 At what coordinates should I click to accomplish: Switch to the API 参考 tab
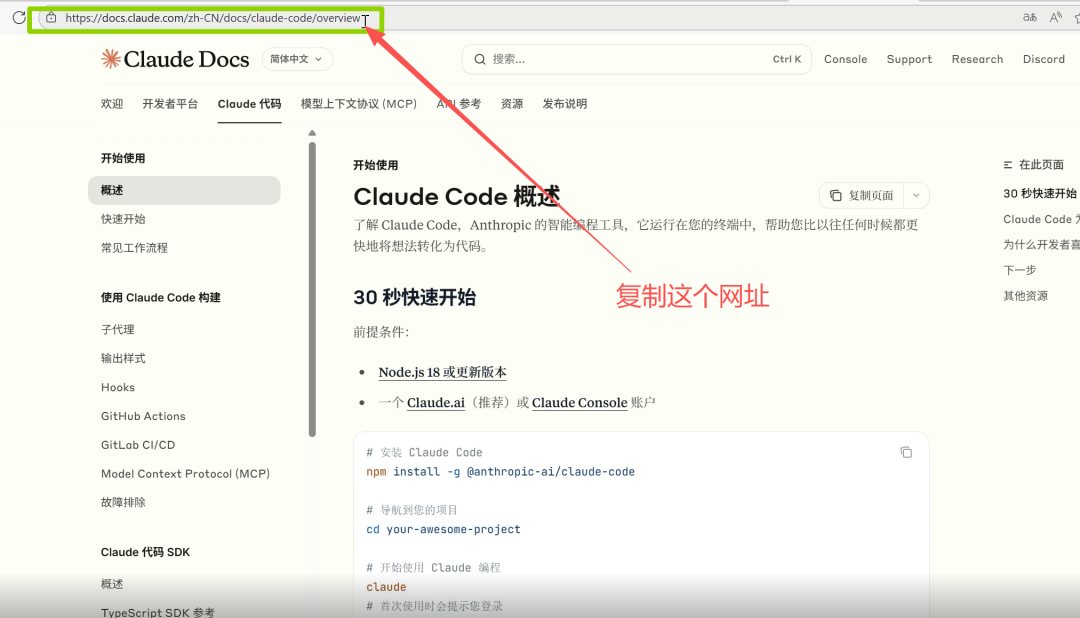click(x=459, y=104)
